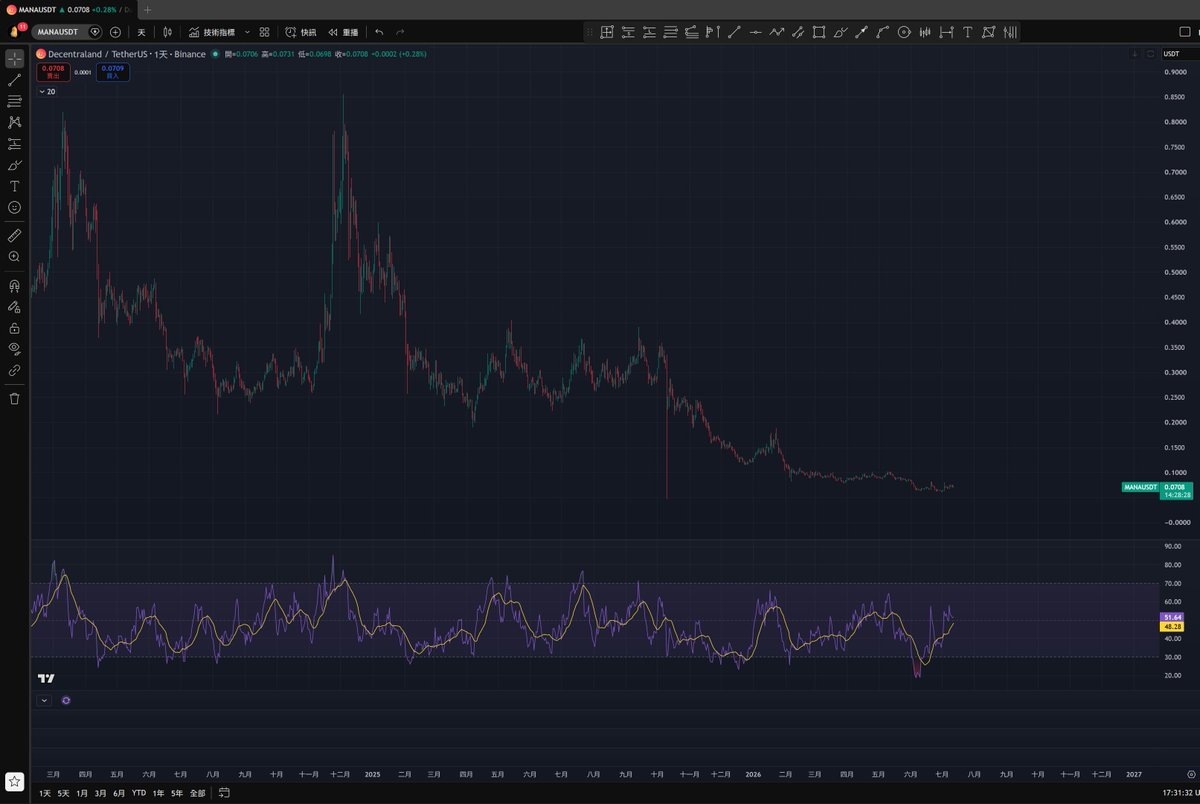Viewport: 1200px width, 804px height.
Task: Toggle hide all drawings eye icon
Action: tap(14, 348)
